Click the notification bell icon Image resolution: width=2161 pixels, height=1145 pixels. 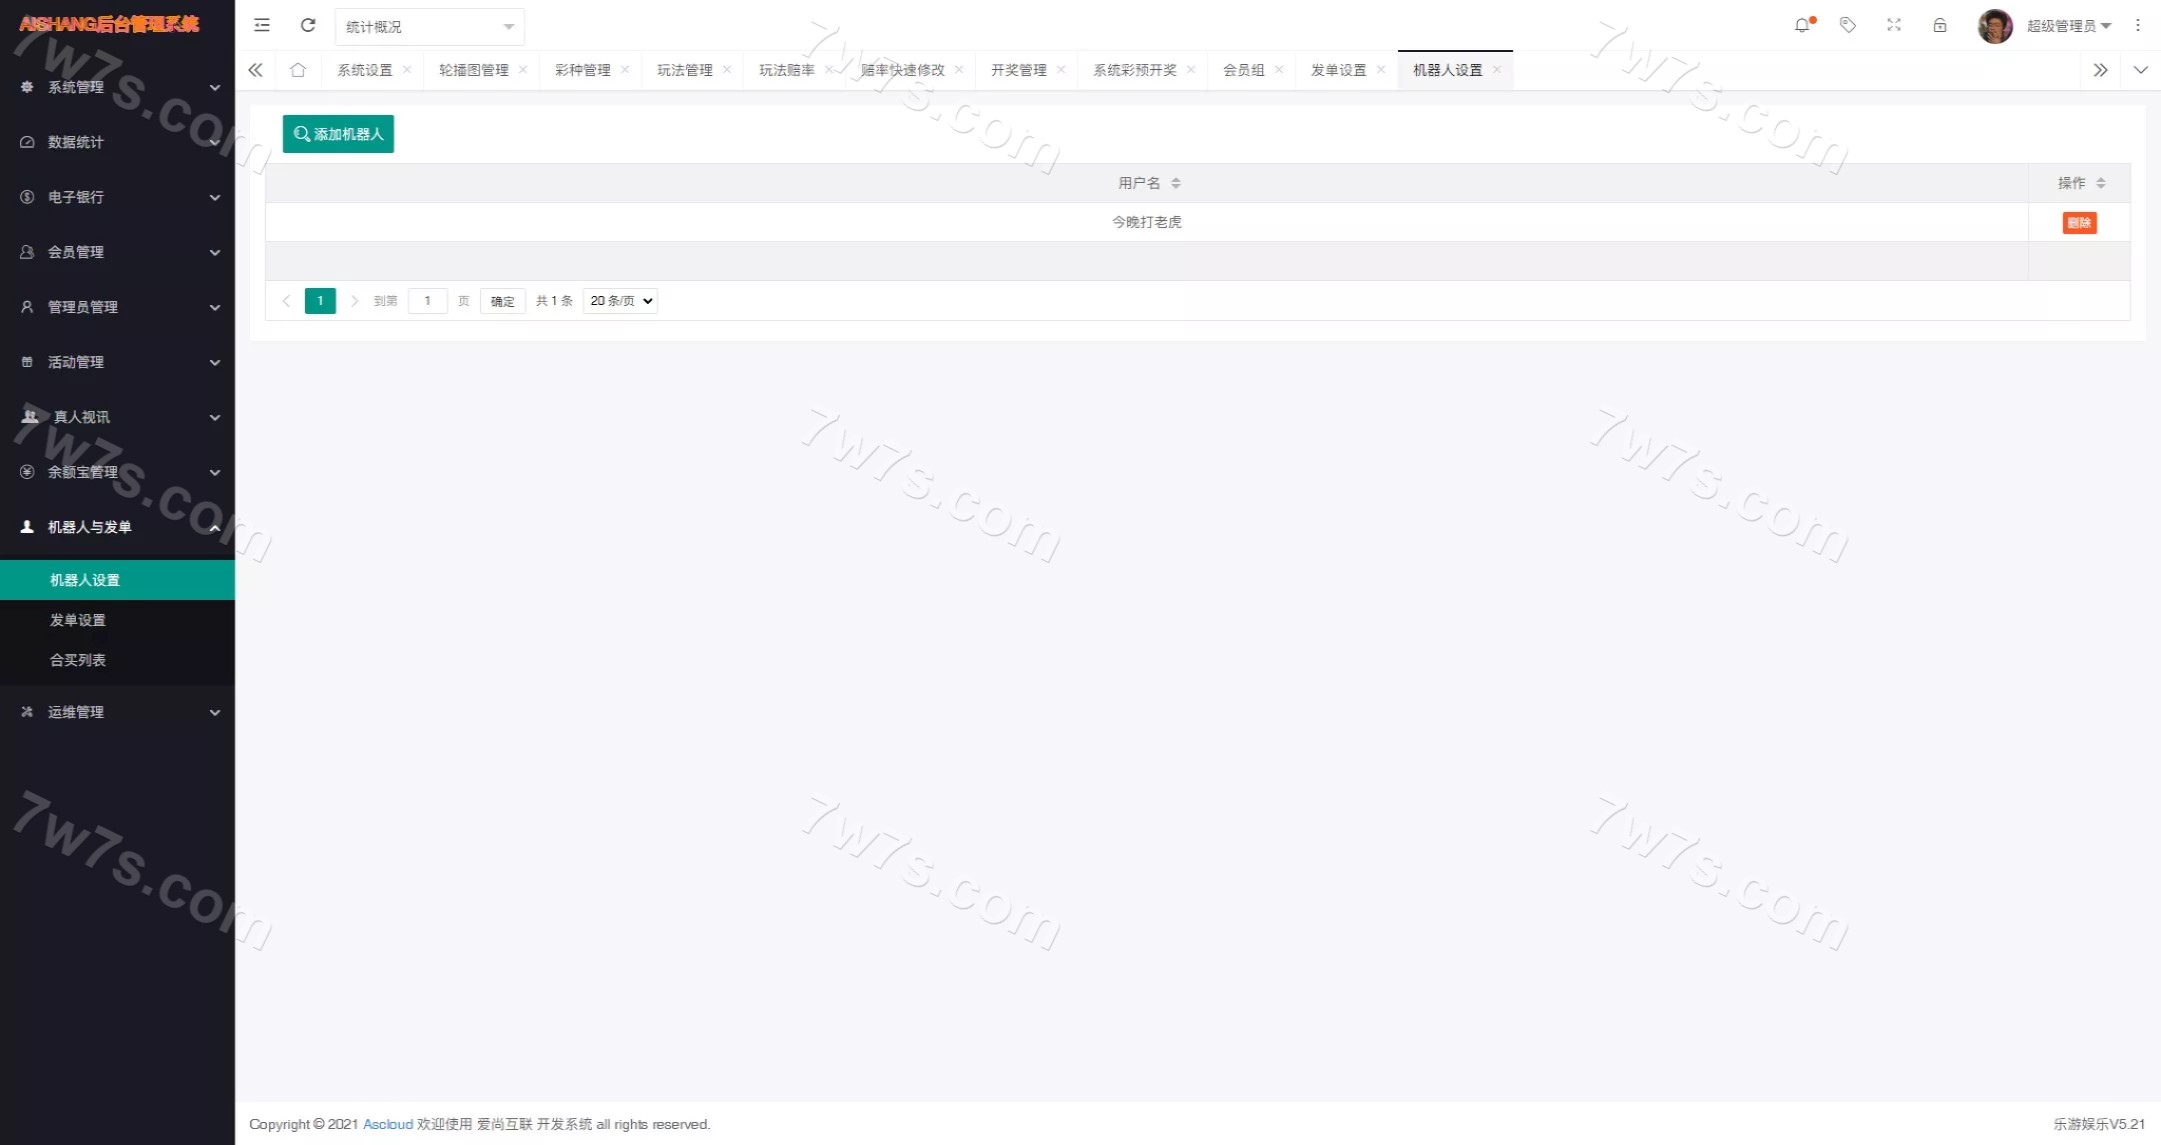(1802, 26)
